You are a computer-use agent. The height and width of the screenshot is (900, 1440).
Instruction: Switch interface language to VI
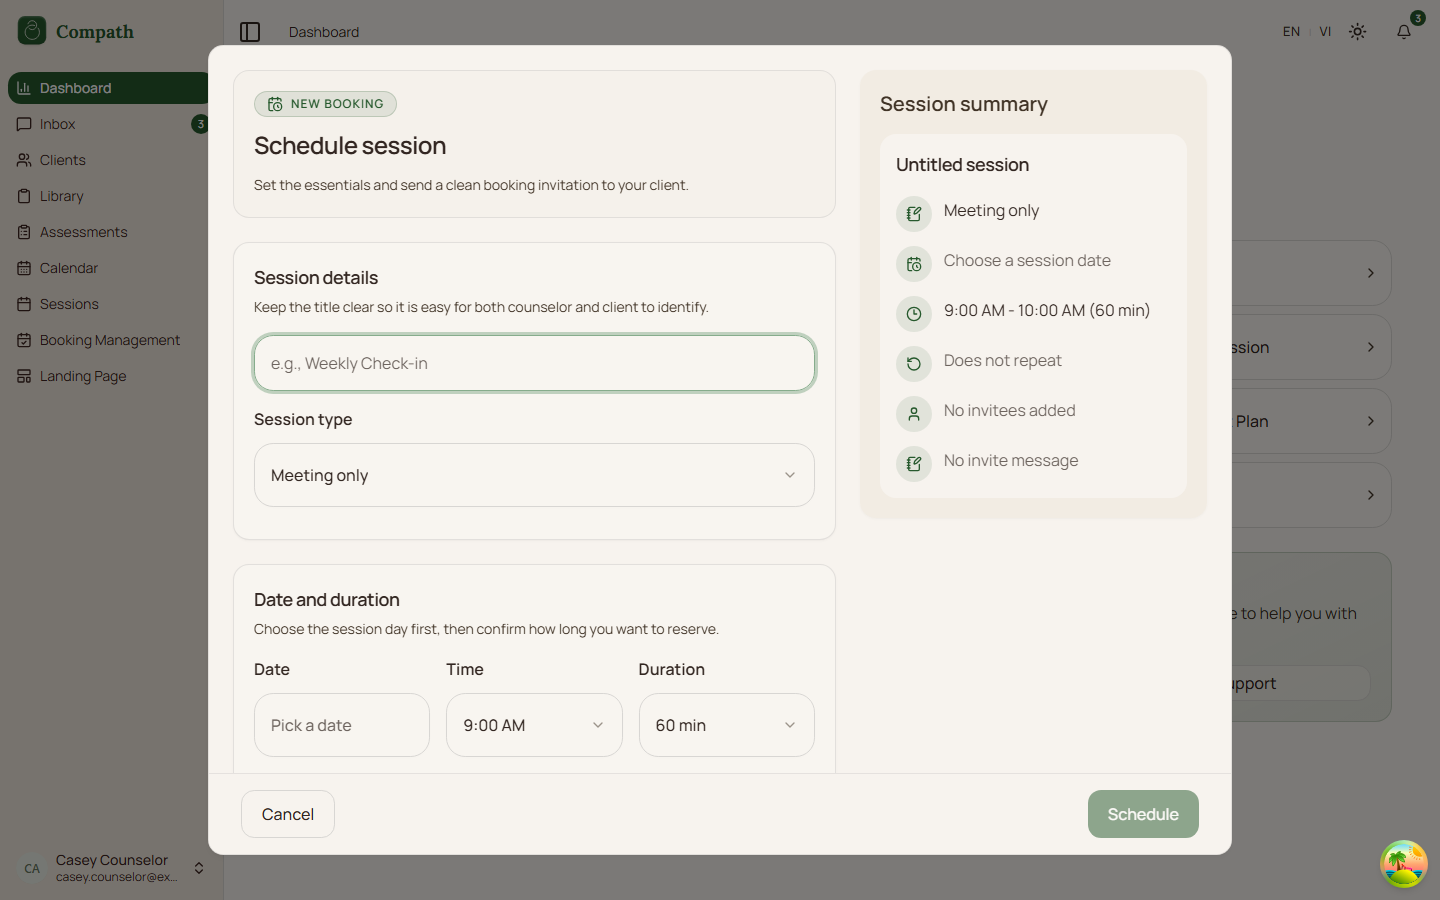pos(1325,31)
